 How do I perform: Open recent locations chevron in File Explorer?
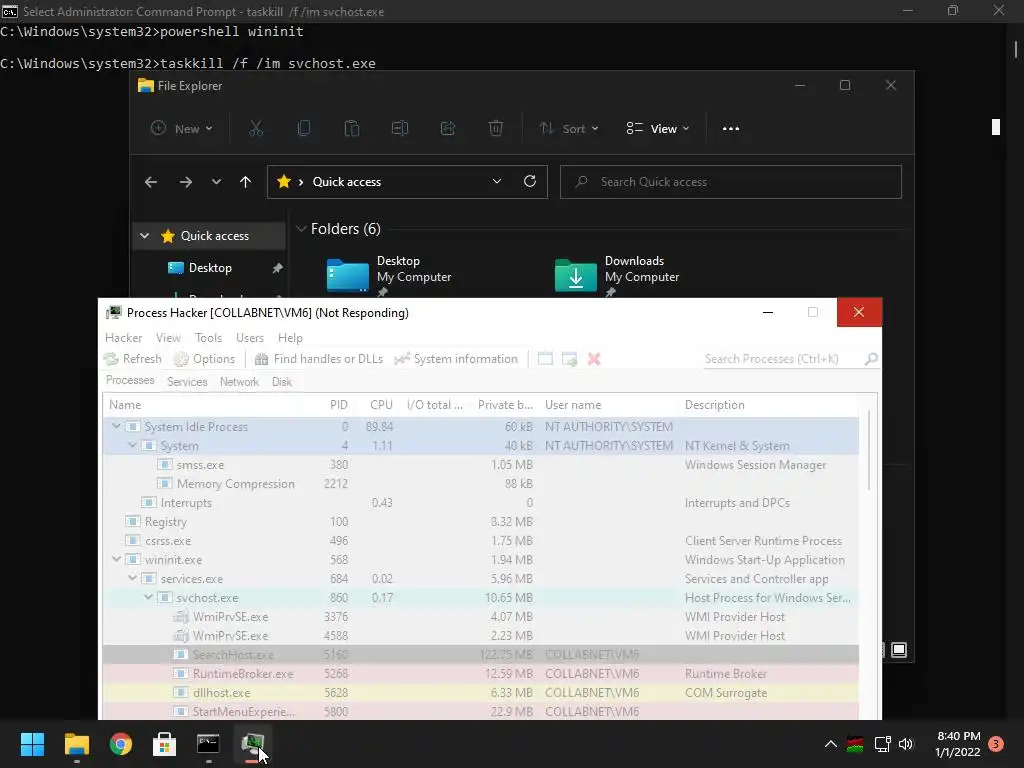(x=216, y=182)
